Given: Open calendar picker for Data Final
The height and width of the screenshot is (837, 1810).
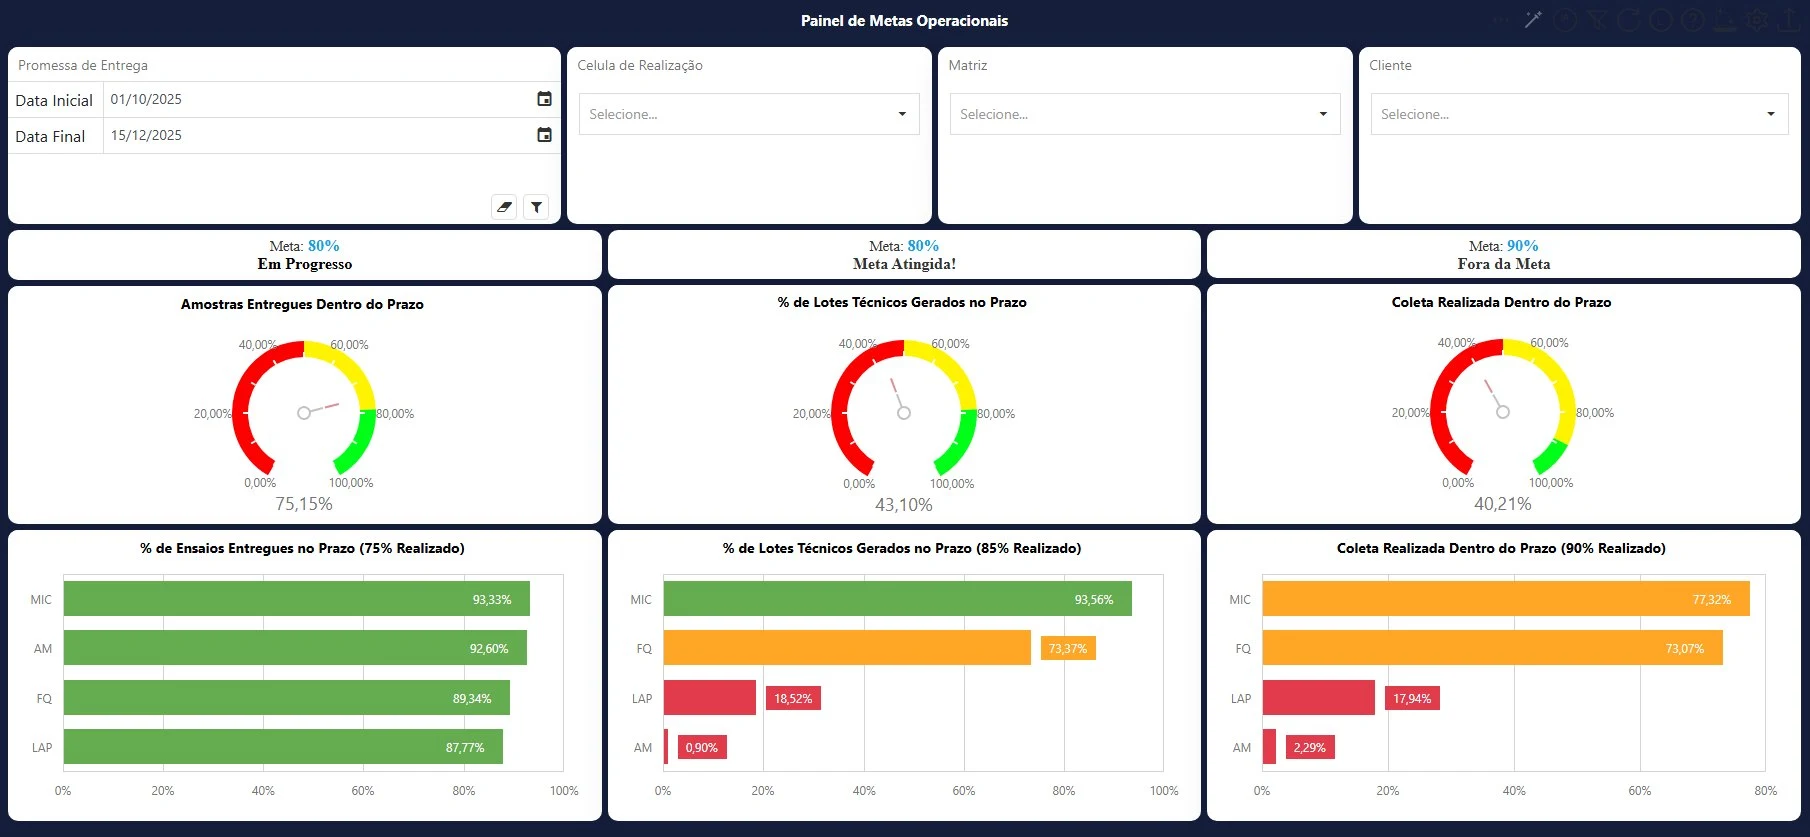Looking at the screenshot, I should pyautogui.click(x=544, y=135).
